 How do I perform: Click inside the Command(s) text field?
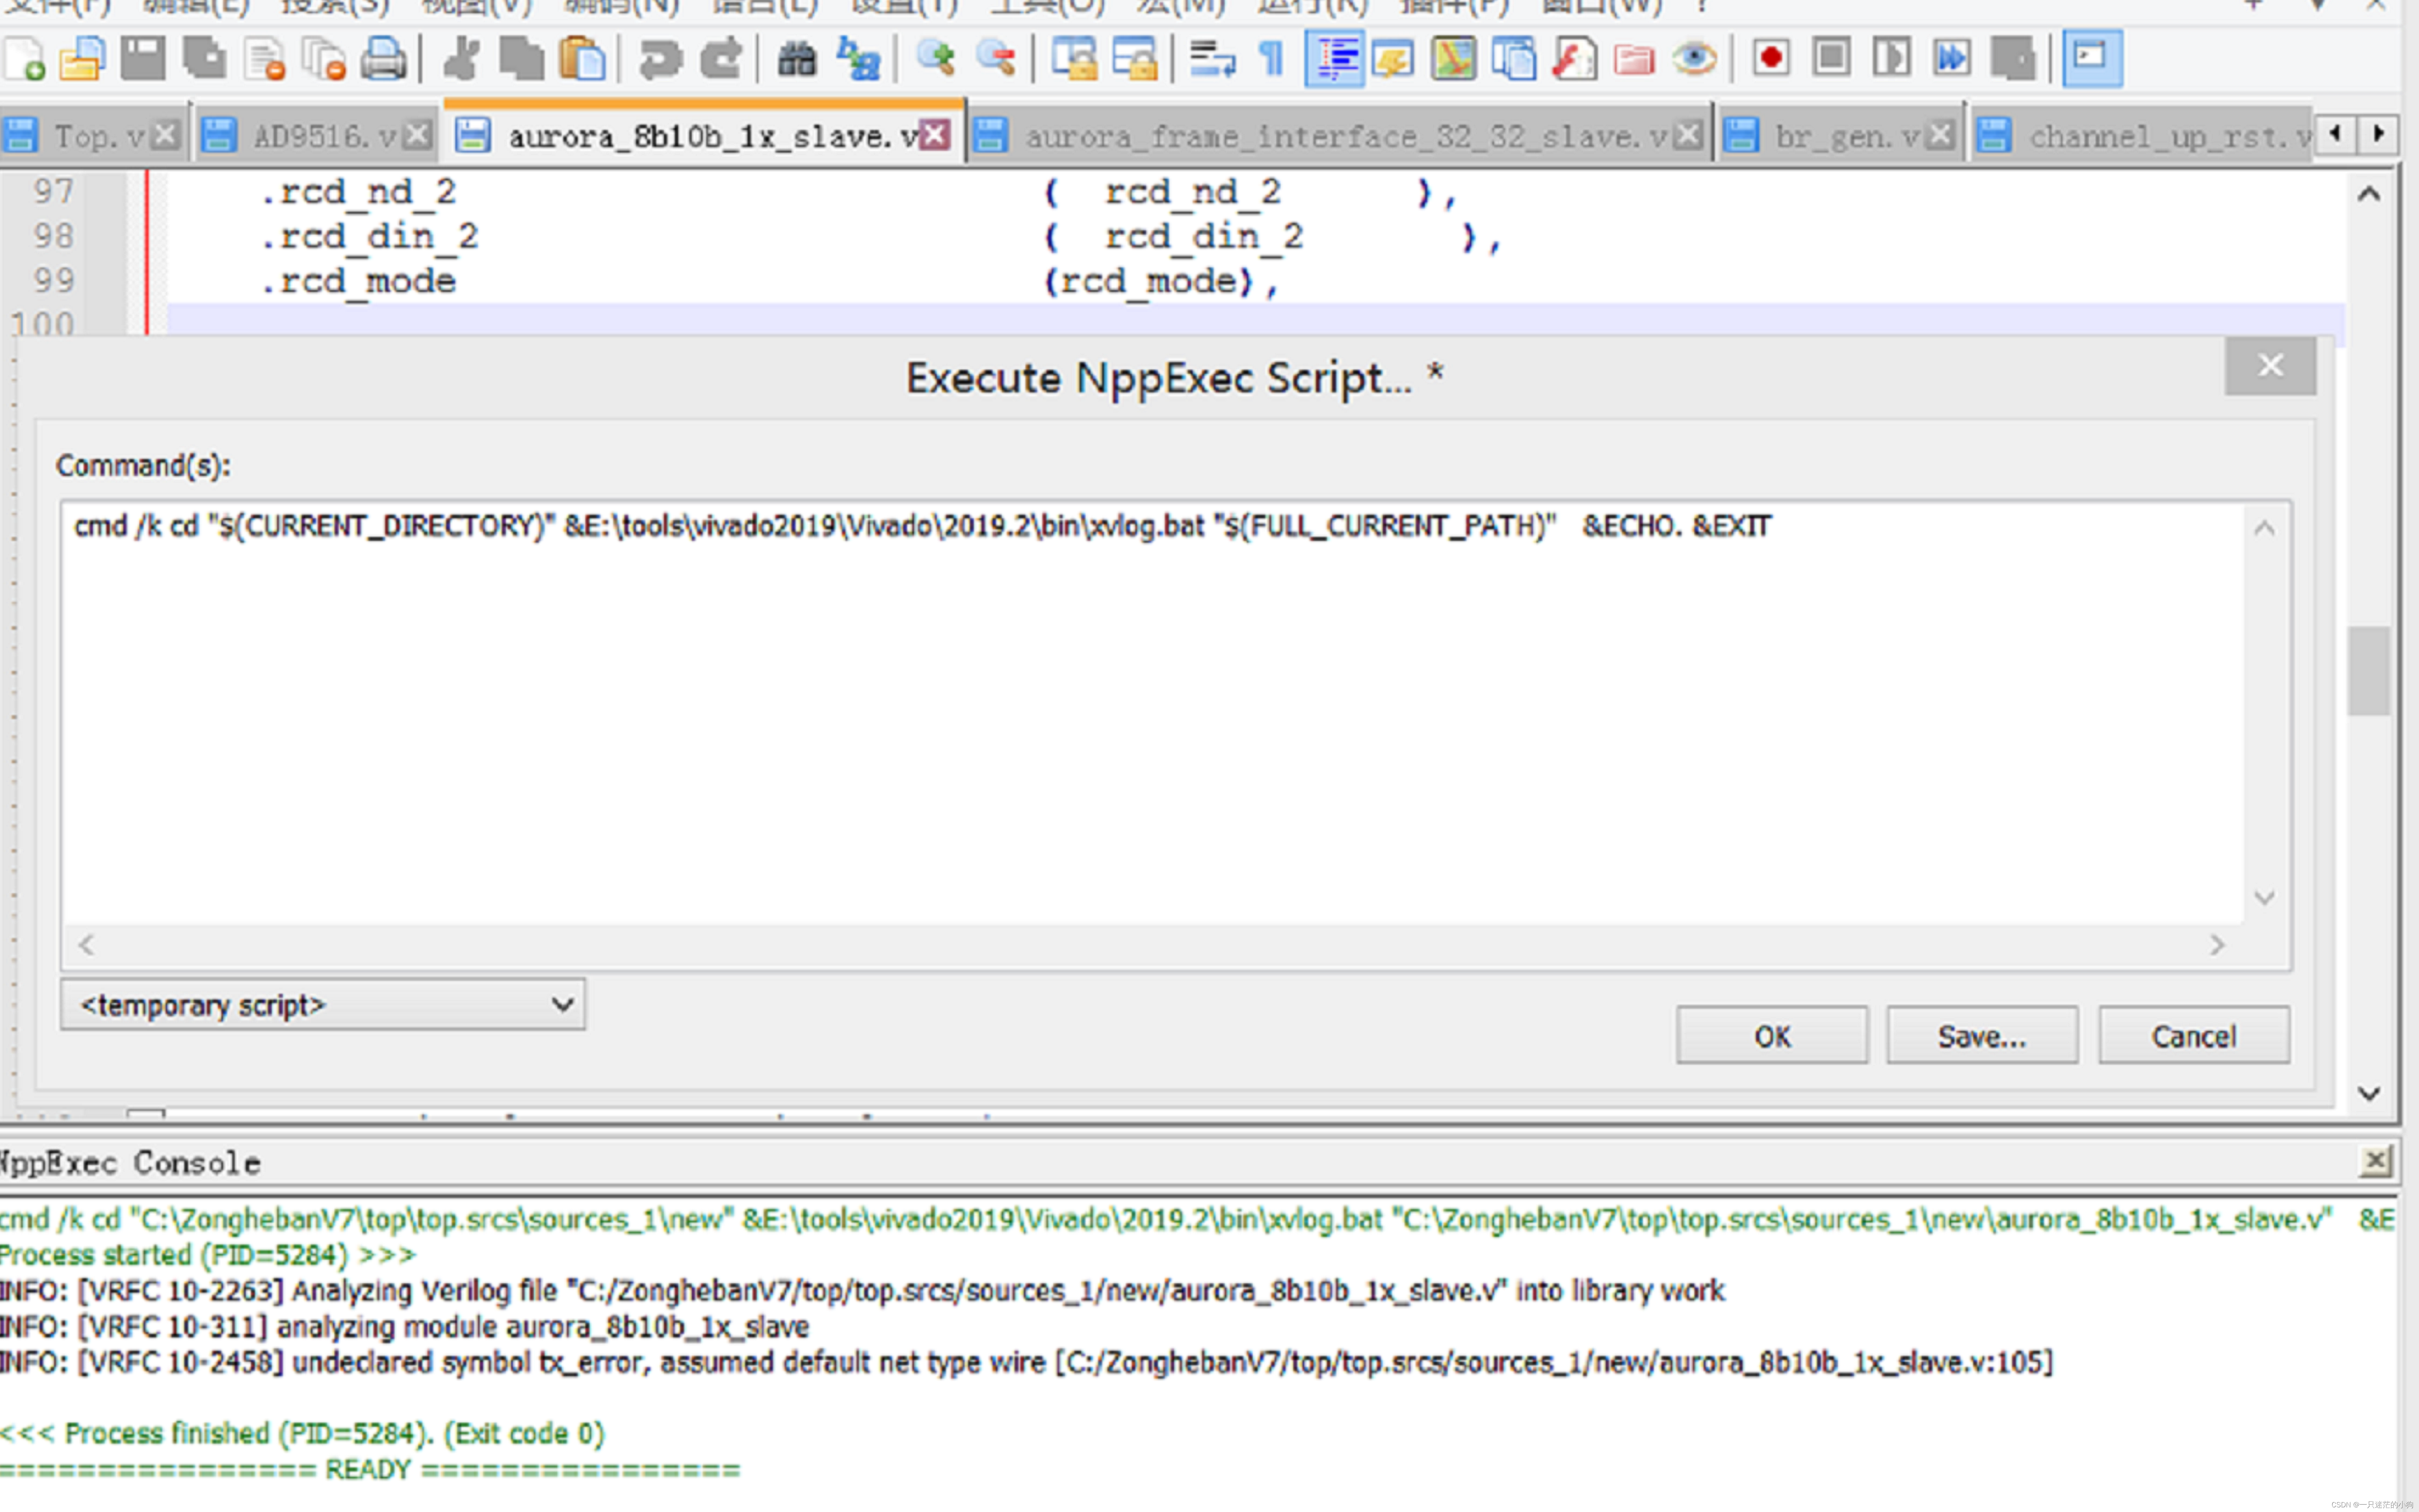(x=1100, y=700)
